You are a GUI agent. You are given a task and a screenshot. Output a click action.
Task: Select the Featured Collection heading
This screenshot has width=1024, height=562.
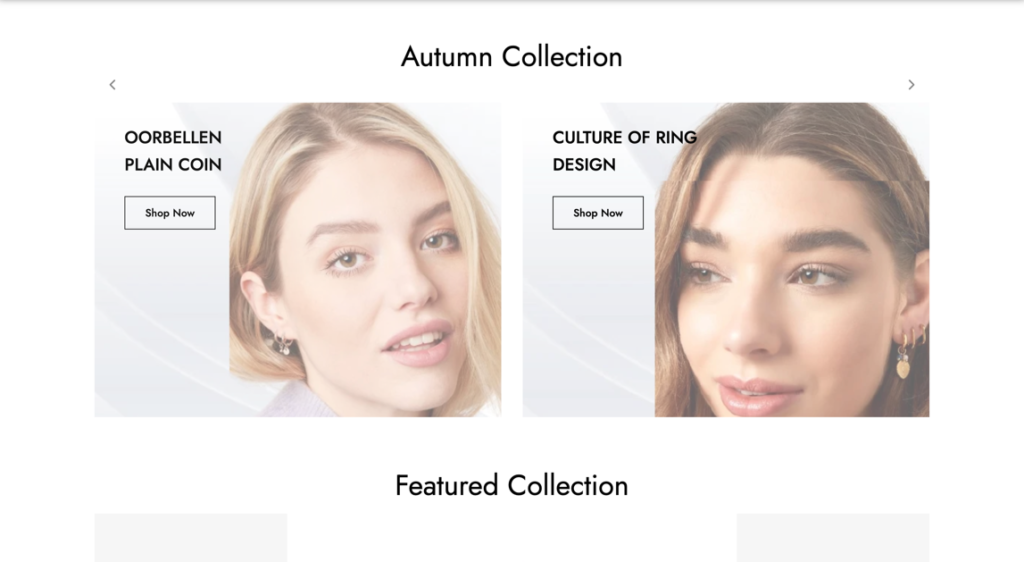[x=511, y=486]
